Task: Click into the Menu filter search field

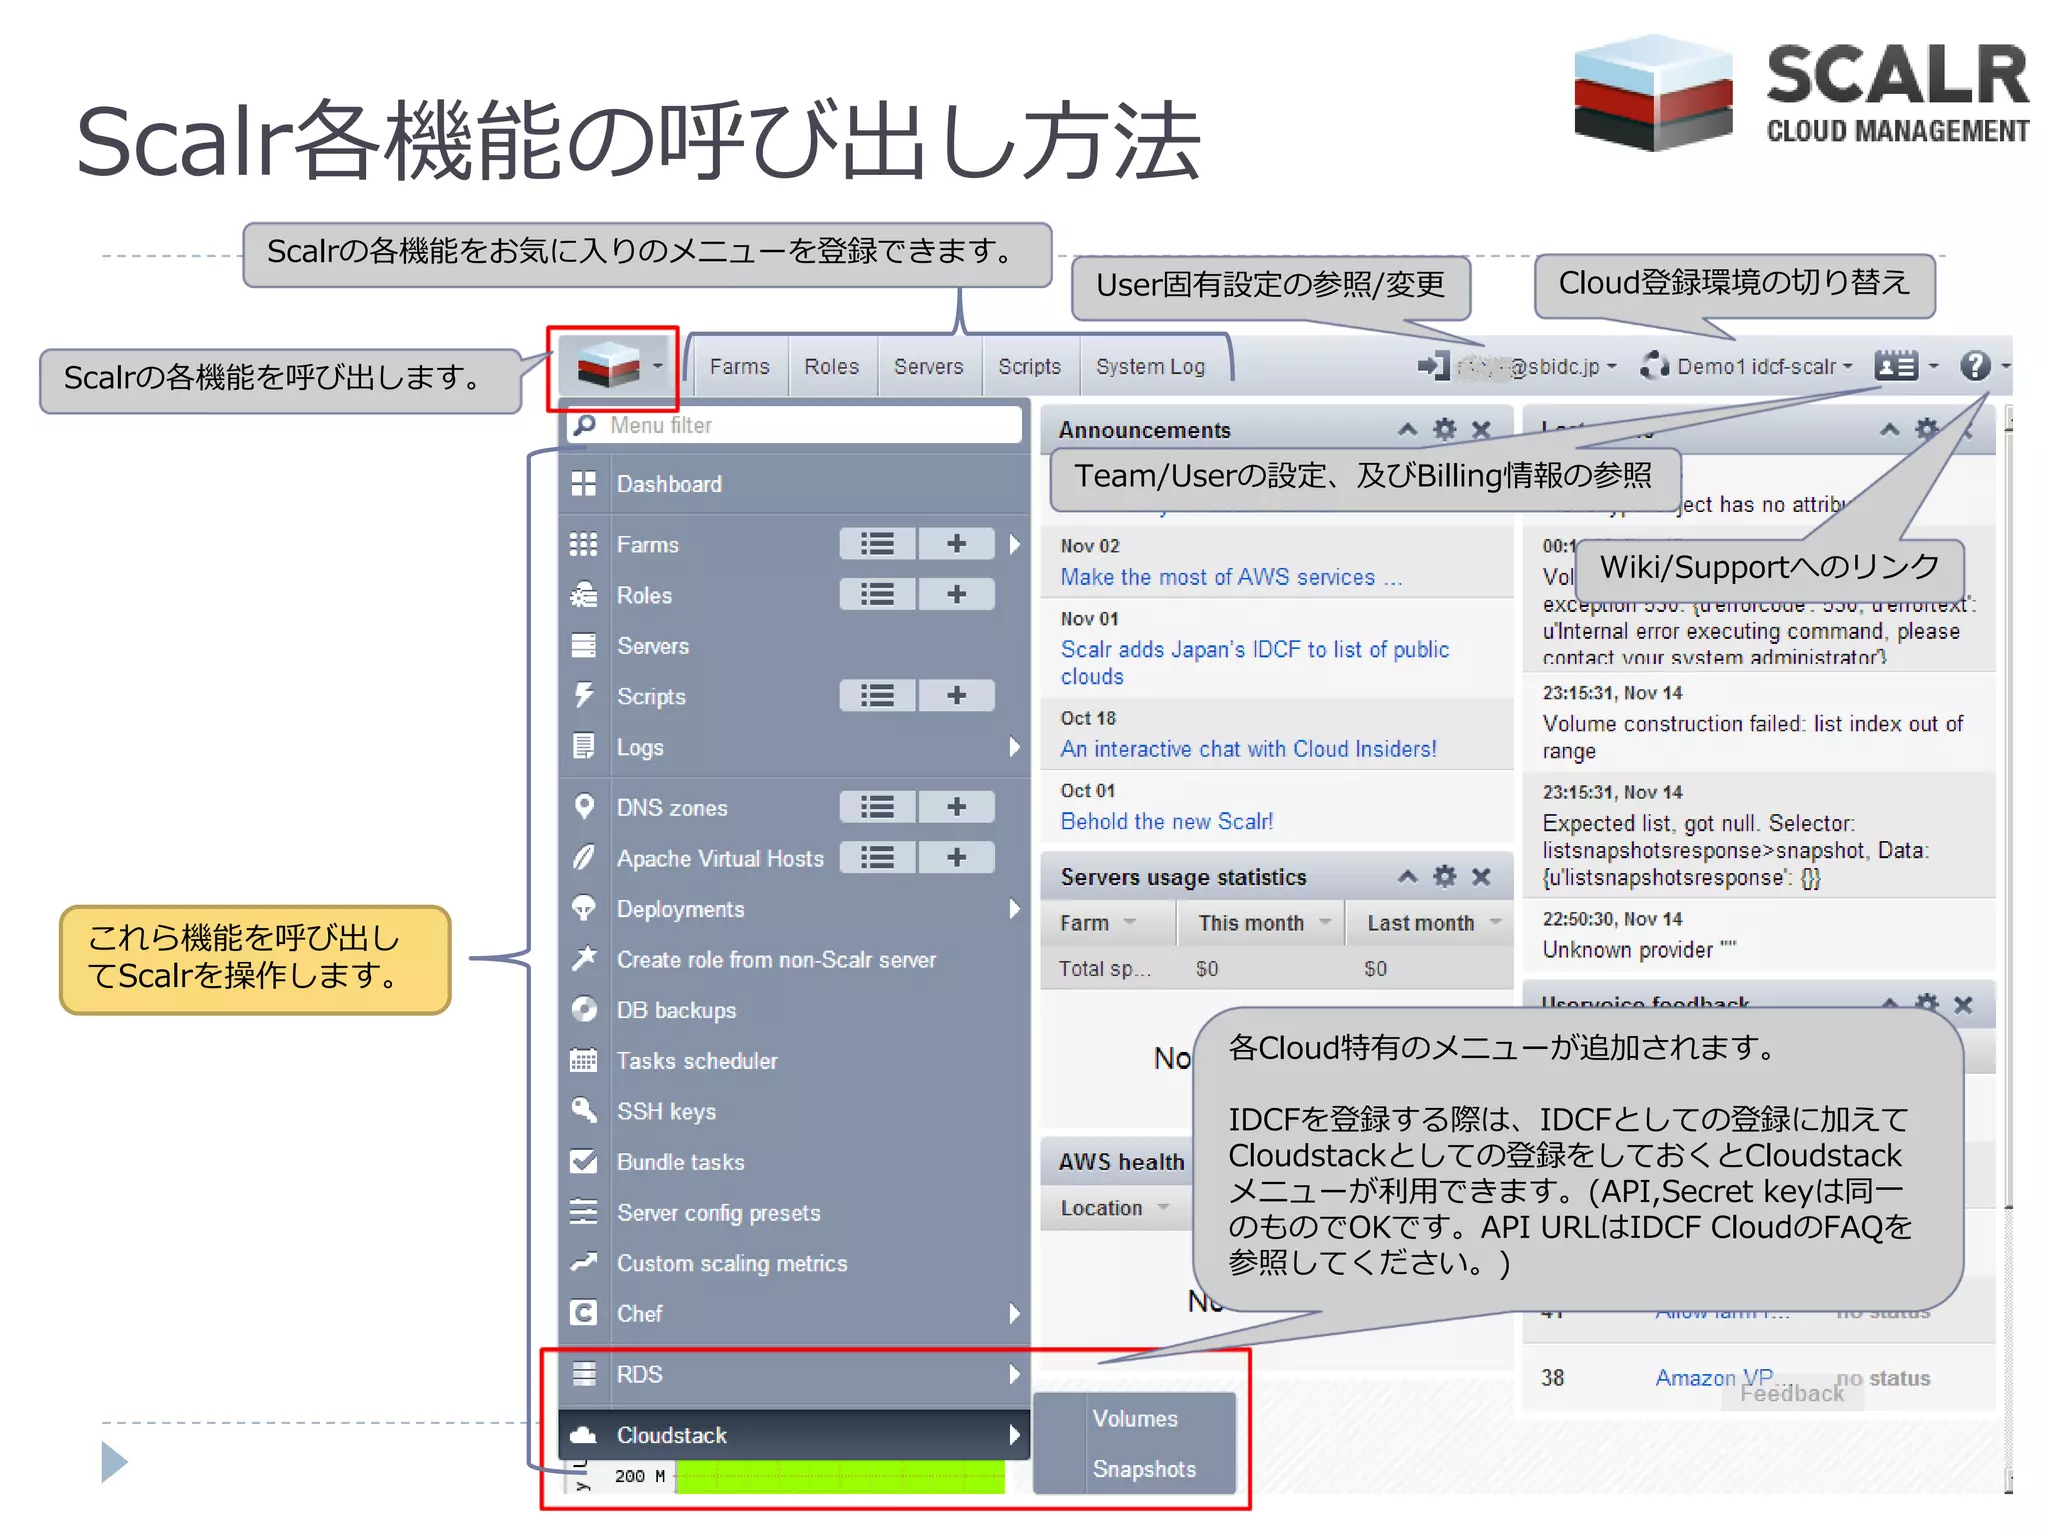Action: (x=795, y=425)
